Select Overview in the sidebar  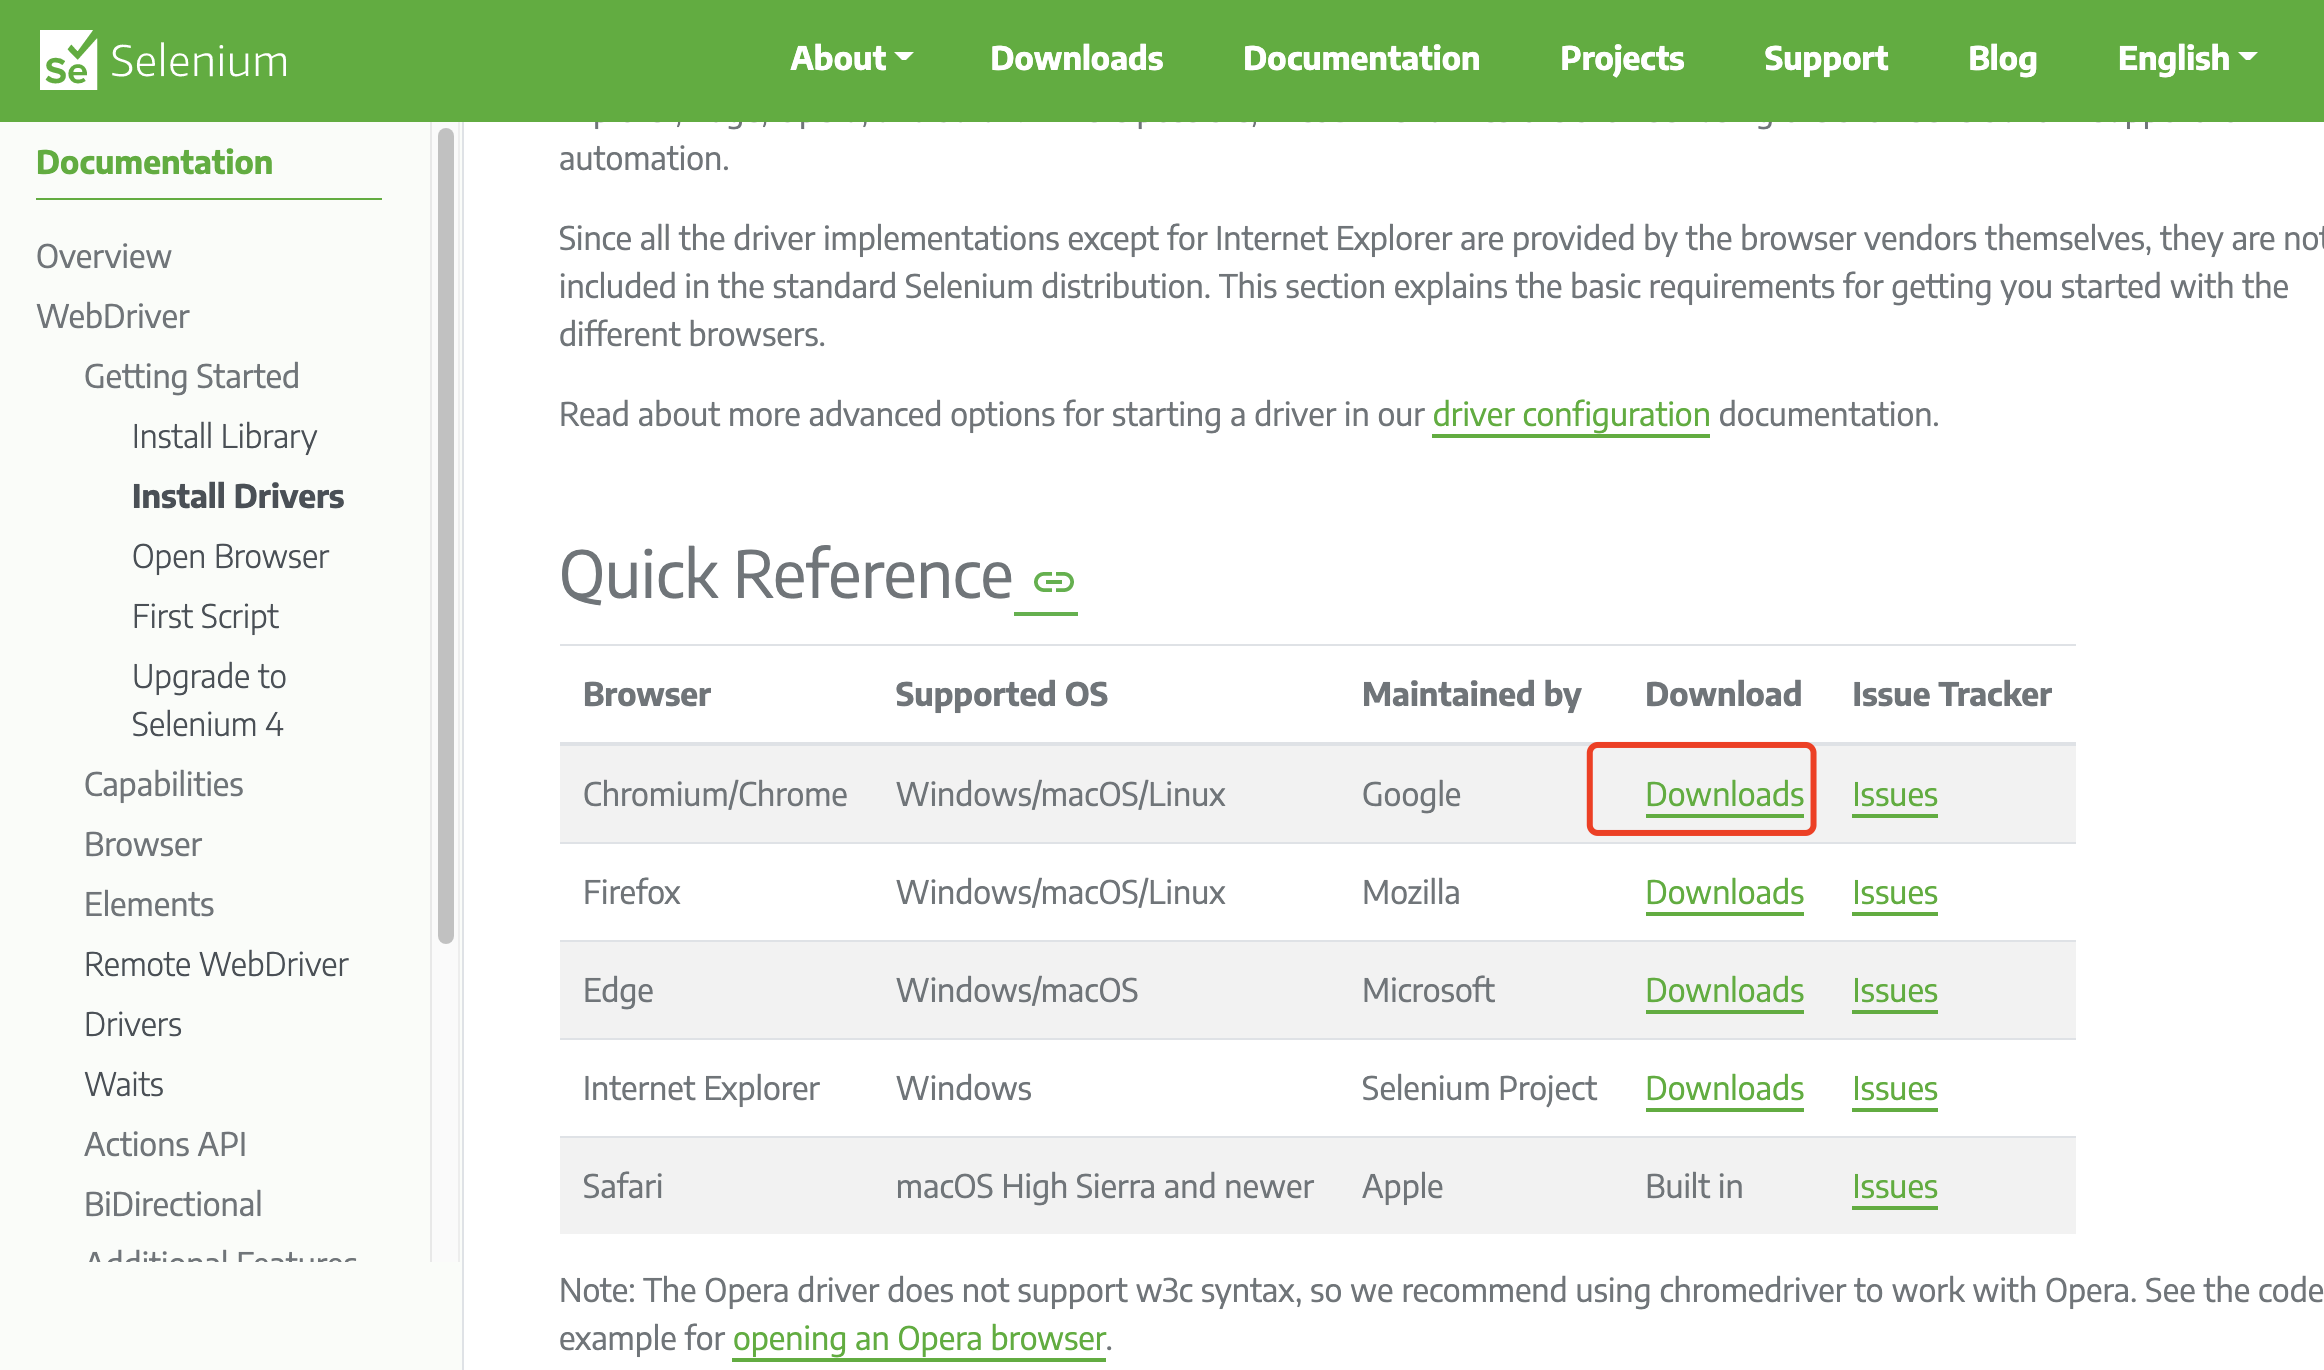[104, 256]
